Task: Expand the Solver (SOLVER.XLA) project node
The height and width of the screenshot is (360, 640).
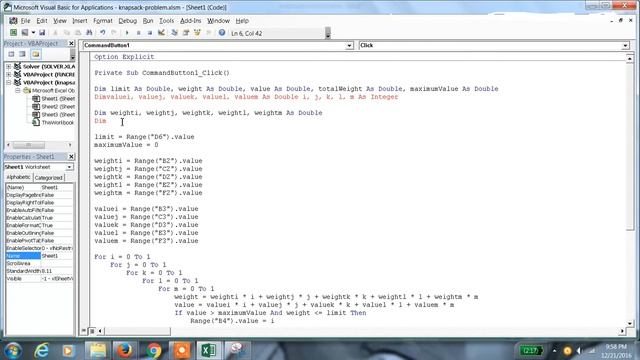Action: (9, 67)
